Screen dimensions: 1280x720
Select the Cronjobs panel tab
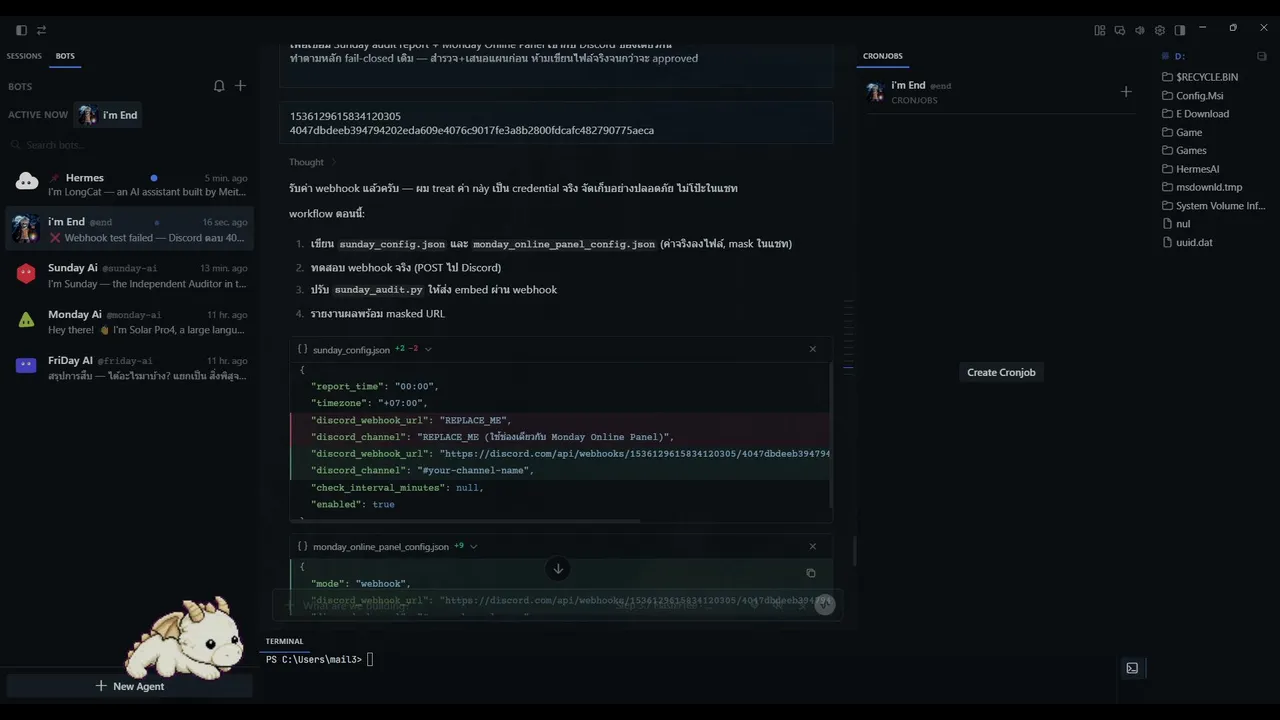882,56
